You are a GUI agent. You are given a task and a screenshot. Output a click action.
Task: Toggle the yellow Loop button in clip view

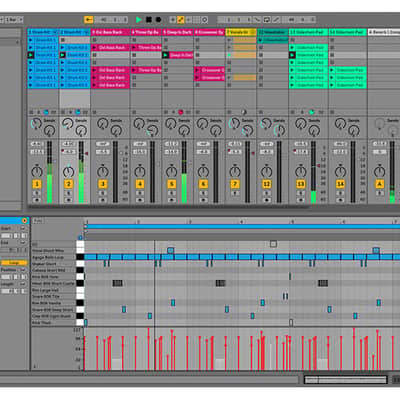(14, 263)
